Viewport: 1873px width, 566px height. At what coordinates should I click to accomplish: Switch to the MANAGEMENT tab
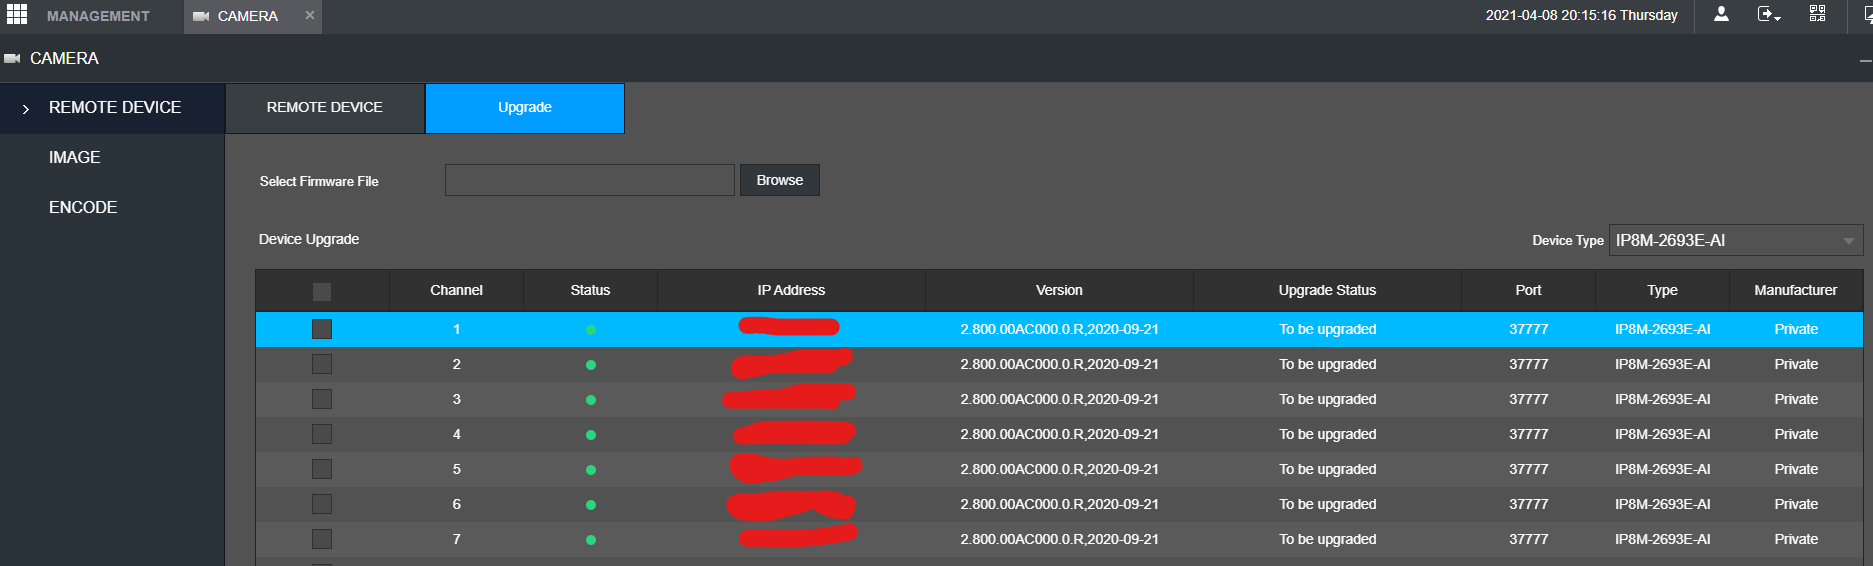[x=98, y=16]
